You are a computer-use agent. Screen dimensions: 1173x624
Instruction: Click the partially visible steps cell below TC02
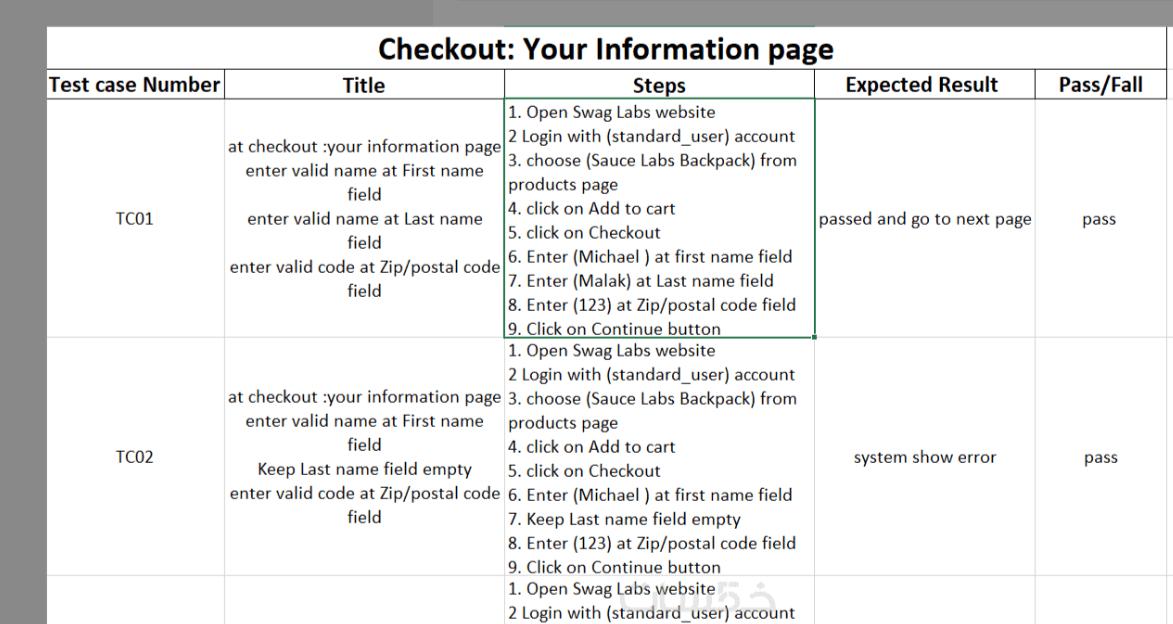(659, 601)
